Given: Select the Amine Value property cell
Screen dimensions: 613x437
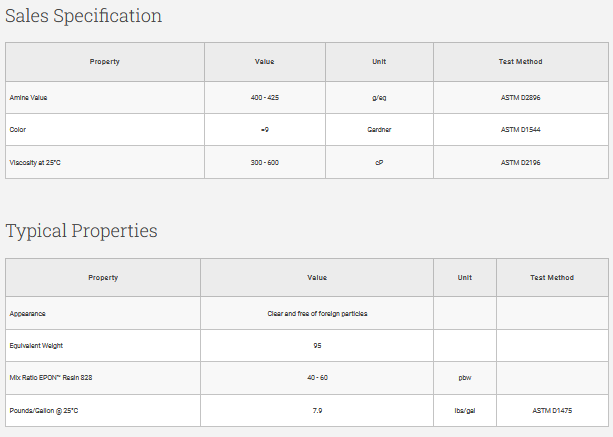Looking at the screenshot, I should tap(28, 98).
